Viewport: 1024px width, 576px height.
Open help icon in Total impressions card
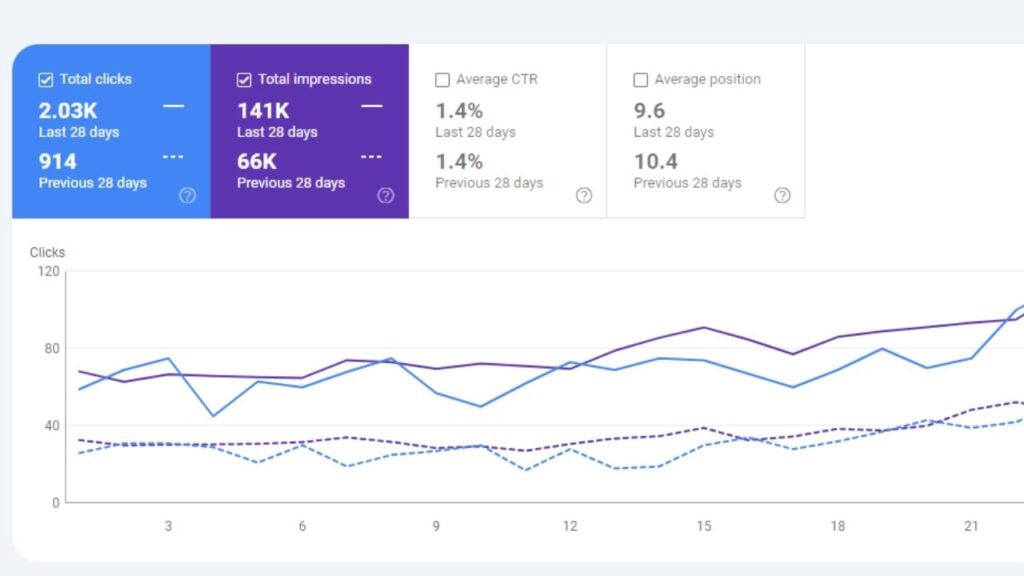tap(385, 195)
